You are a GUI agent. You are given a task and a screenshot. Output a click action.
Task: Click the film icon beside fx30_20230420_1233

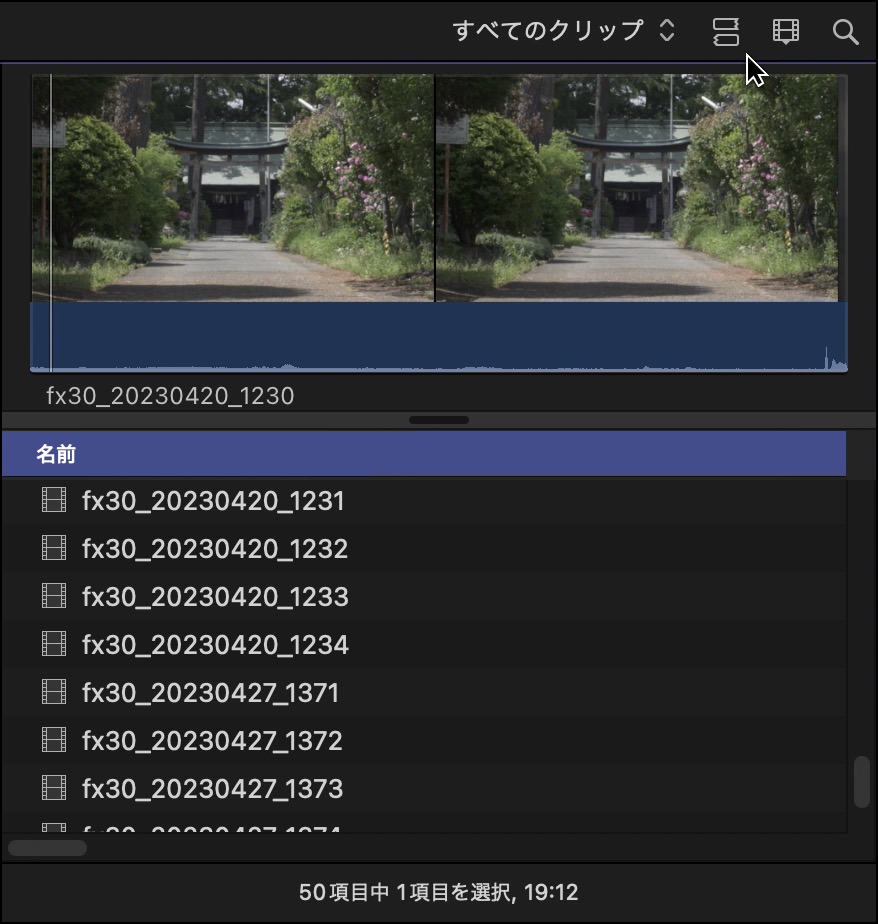54,596
